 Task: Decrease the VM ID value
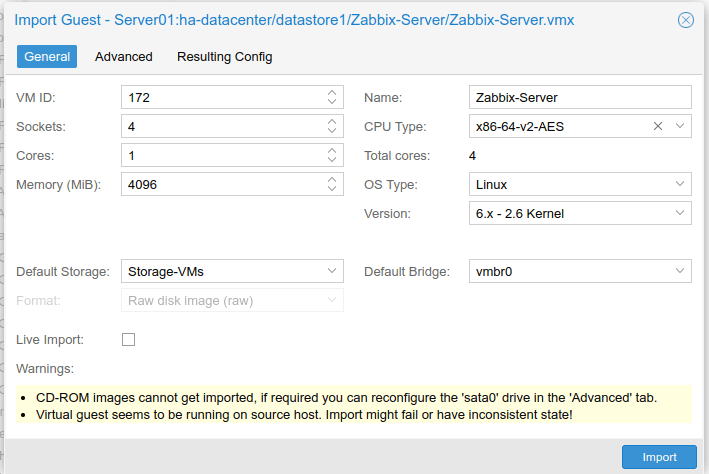[x=332, y=101]
